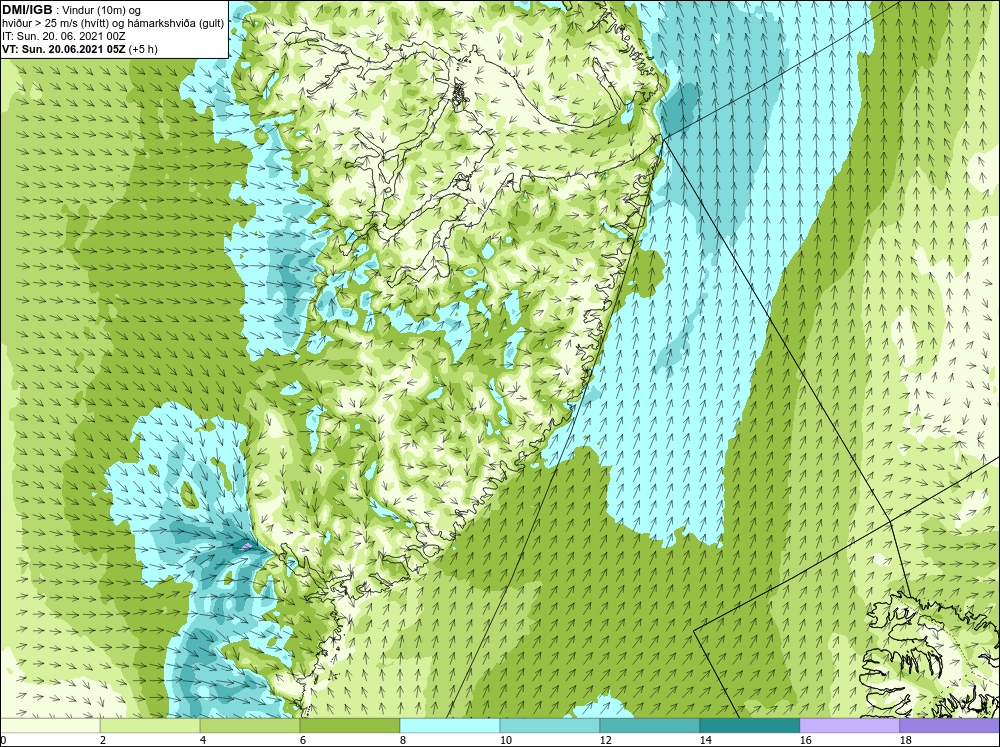Click the legend value label "10"
1000x747 pixels.
[x=505, y=740]
